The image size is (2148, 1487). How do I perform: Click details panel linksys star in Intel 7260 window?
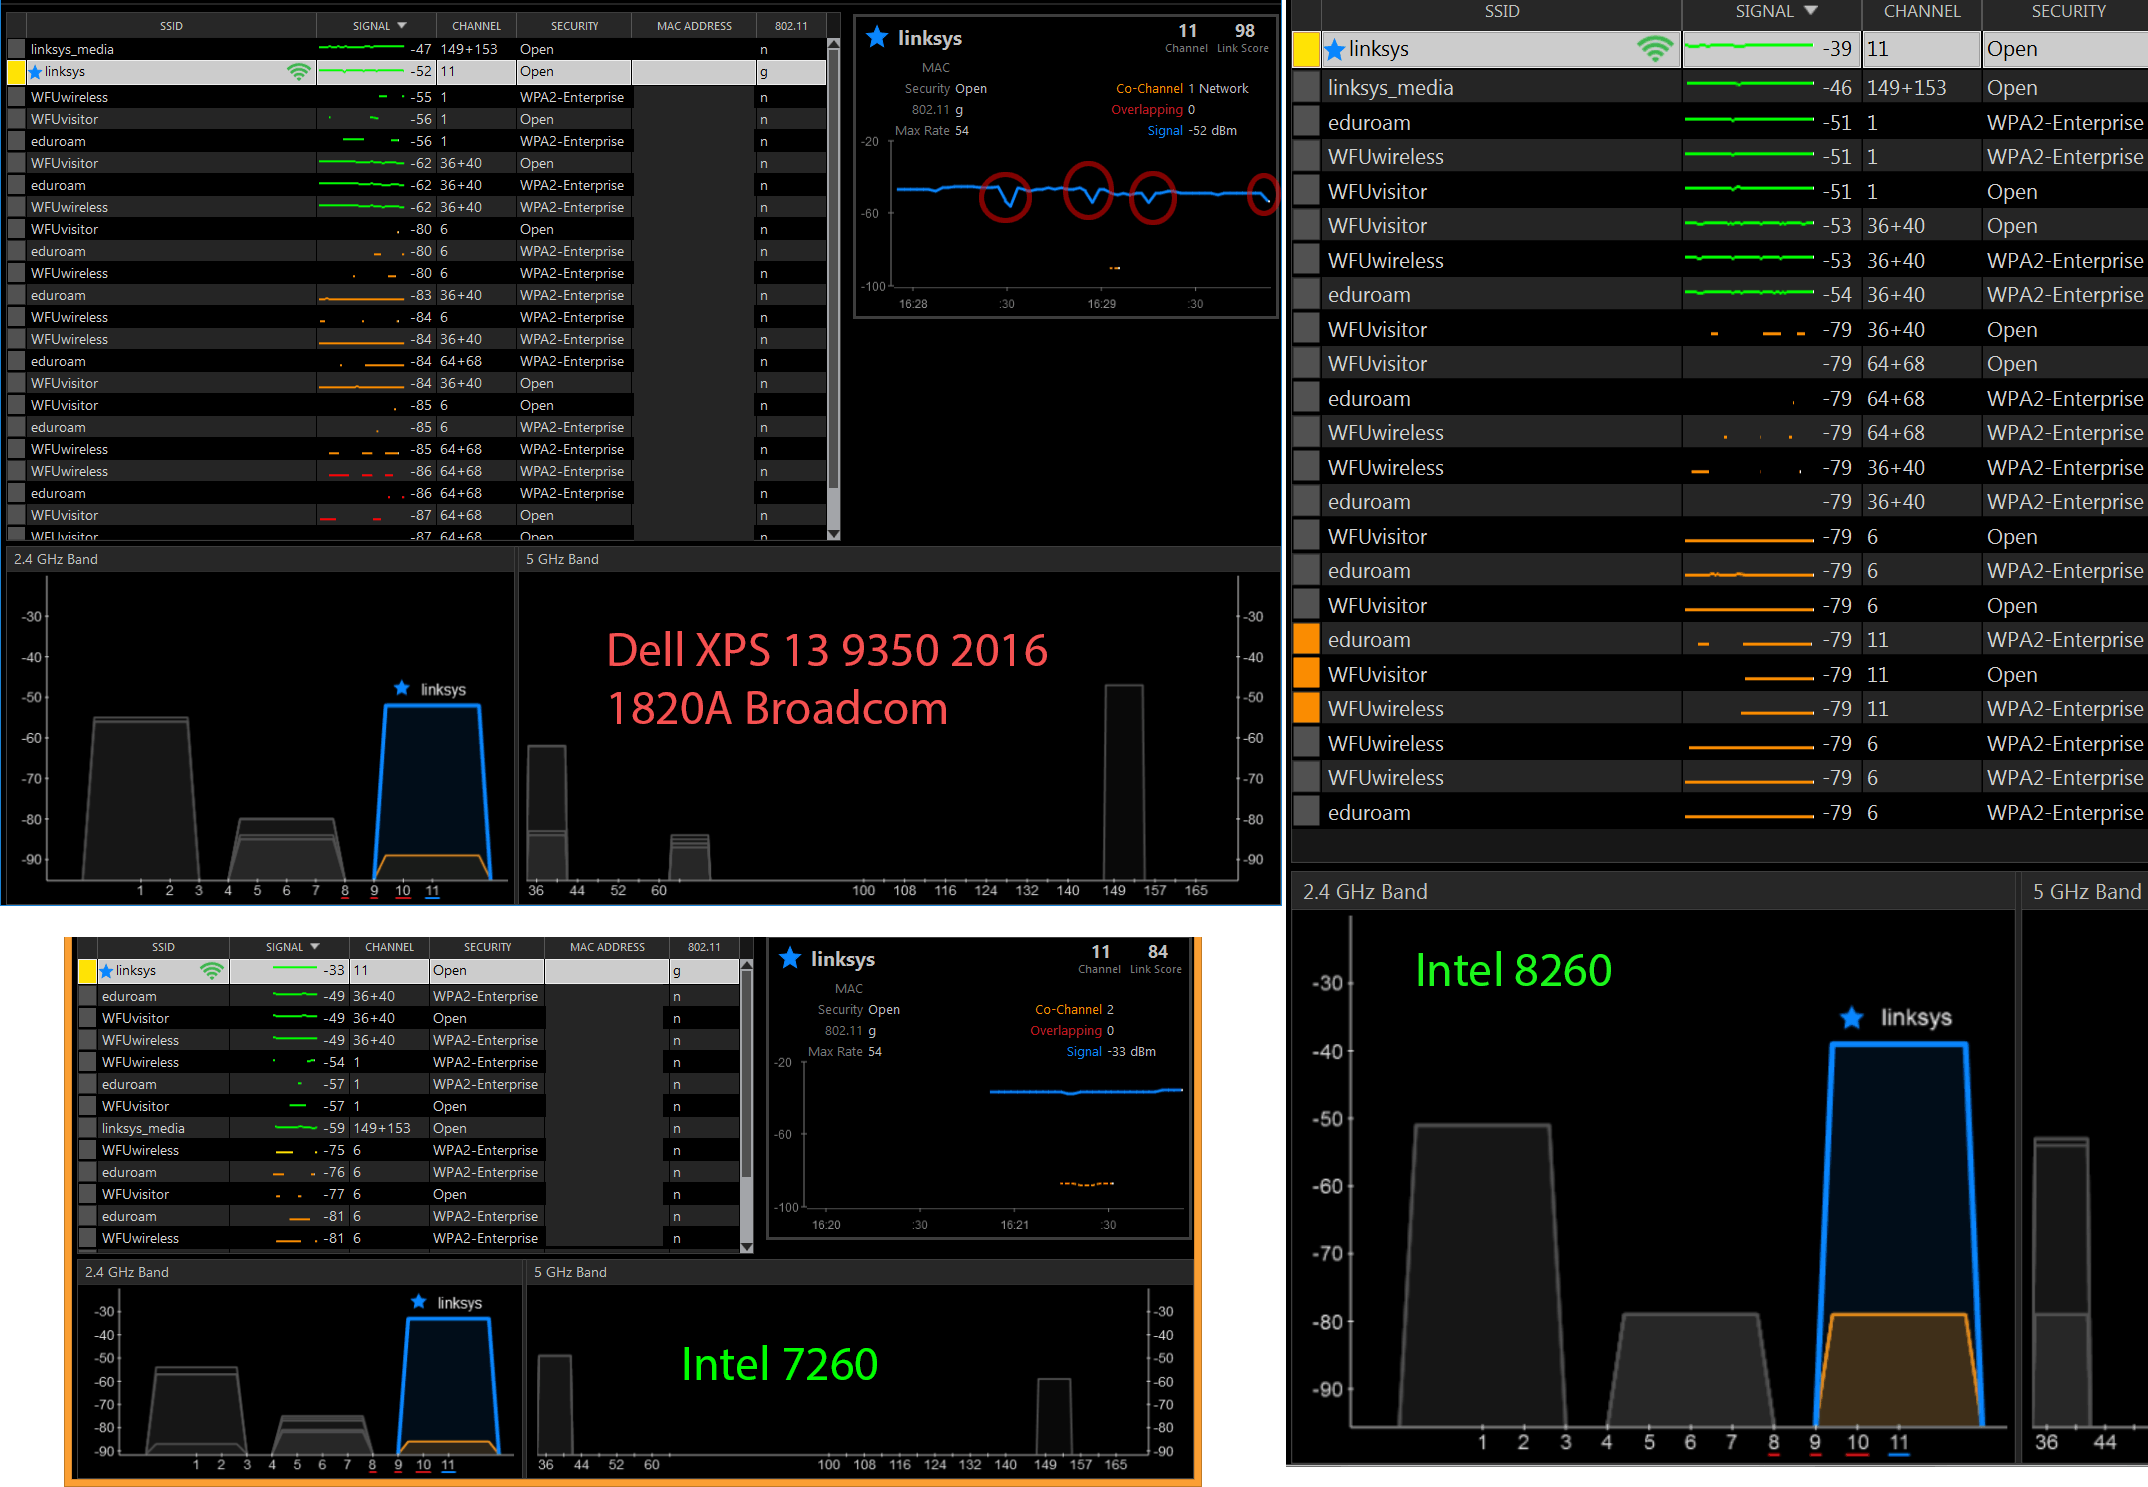[790, 958]
